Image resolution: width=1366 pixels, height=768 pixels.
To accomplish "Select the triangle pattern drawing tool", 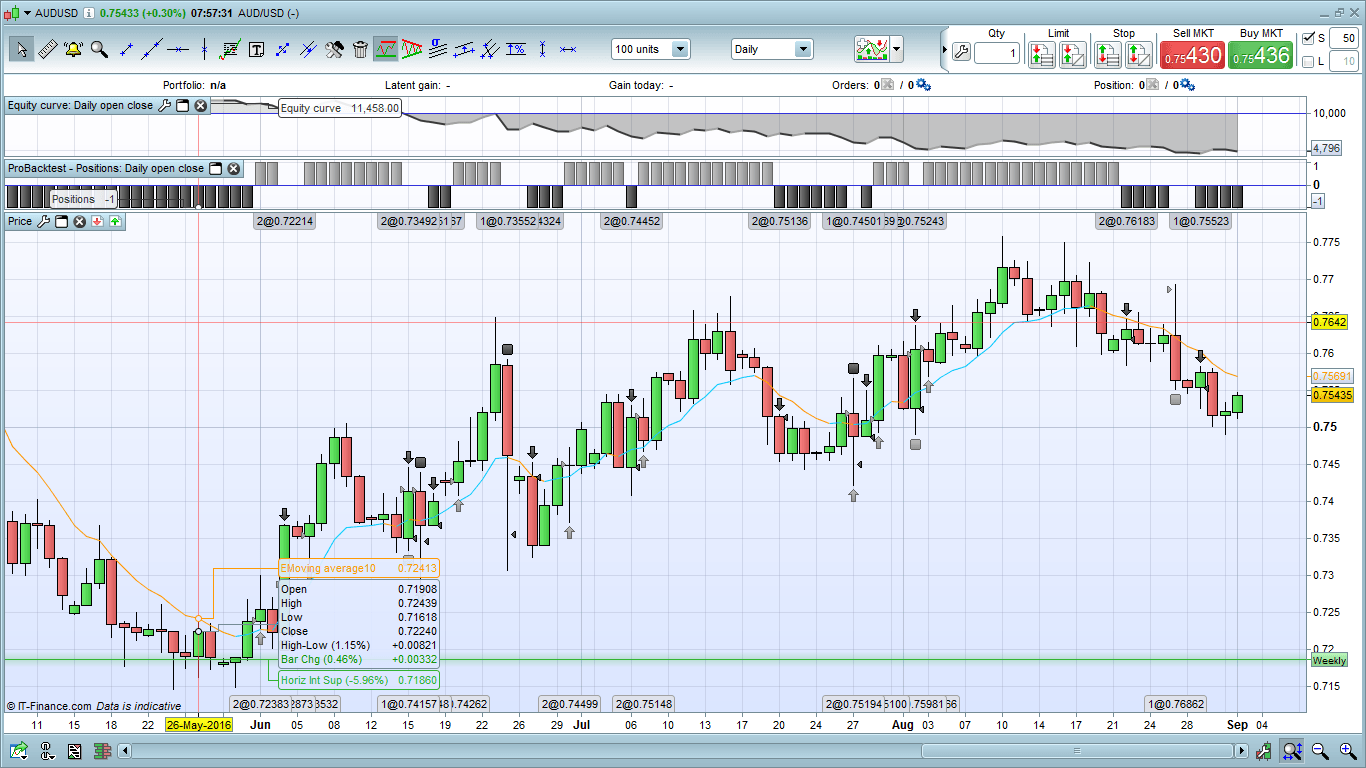I will pyautogui.click(x=412, y=49).
